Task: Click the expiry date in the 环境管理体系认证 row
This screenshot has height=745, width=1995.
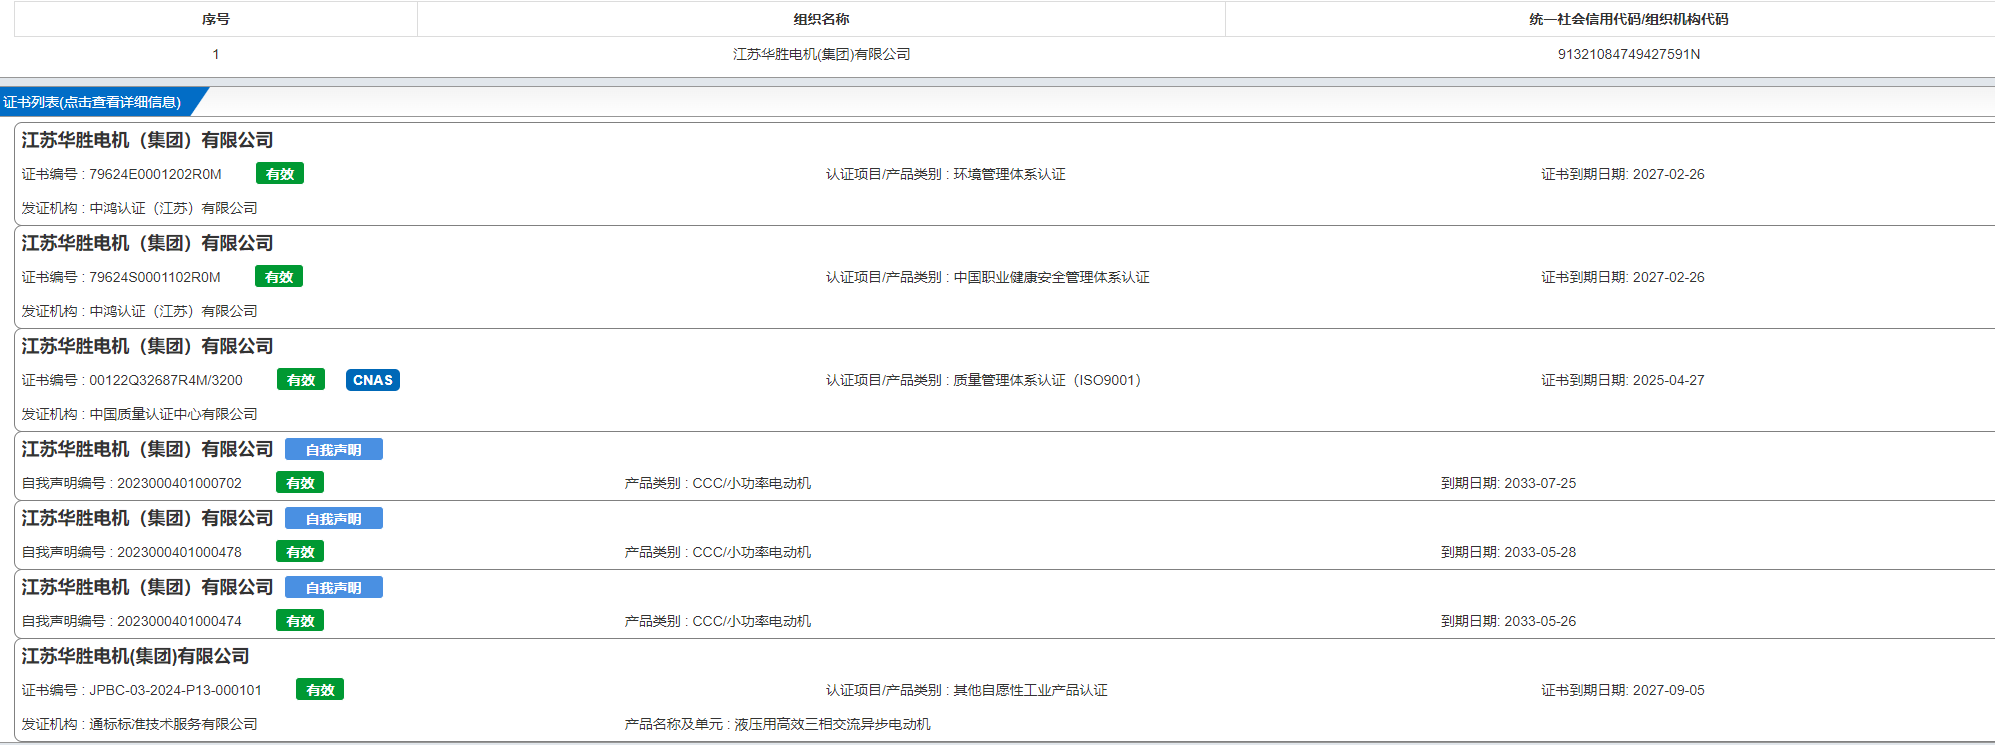Action: point(1668,174)
